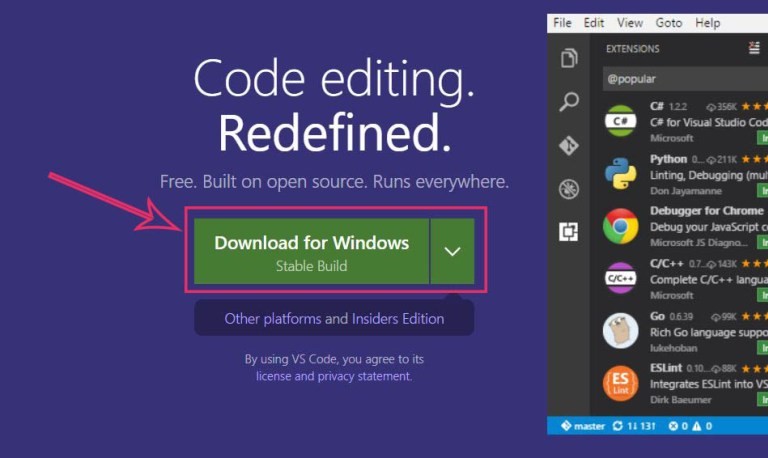Open the Goto menu
Image resolution: width=768 pixels, height=458 pixels.
pos(669,23)
